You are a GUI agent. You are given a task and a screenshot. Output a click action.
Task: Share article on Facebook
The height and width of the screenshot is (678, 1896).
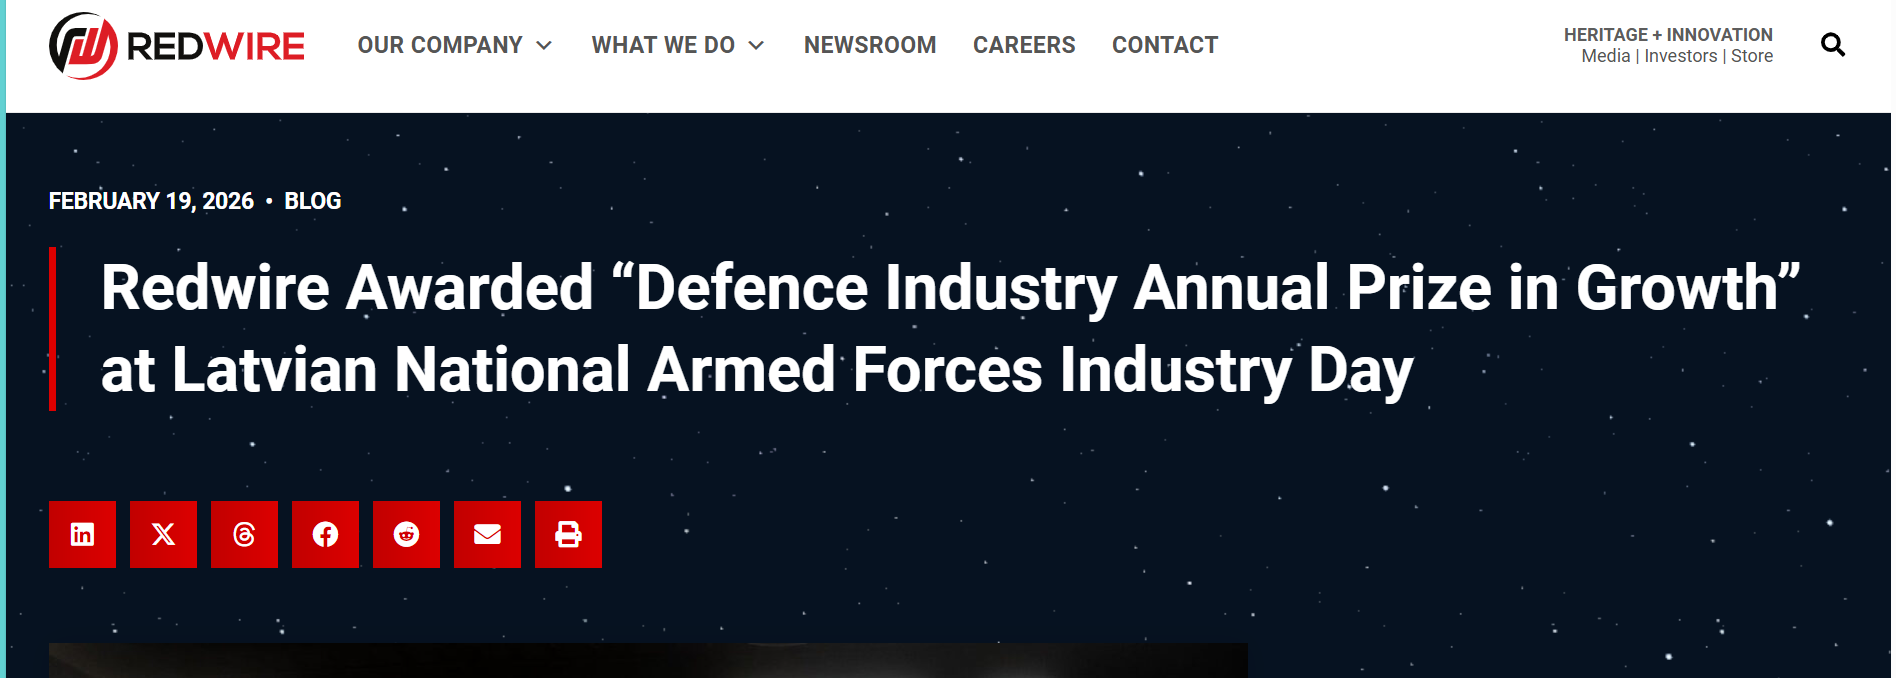(x=325, y=534)
